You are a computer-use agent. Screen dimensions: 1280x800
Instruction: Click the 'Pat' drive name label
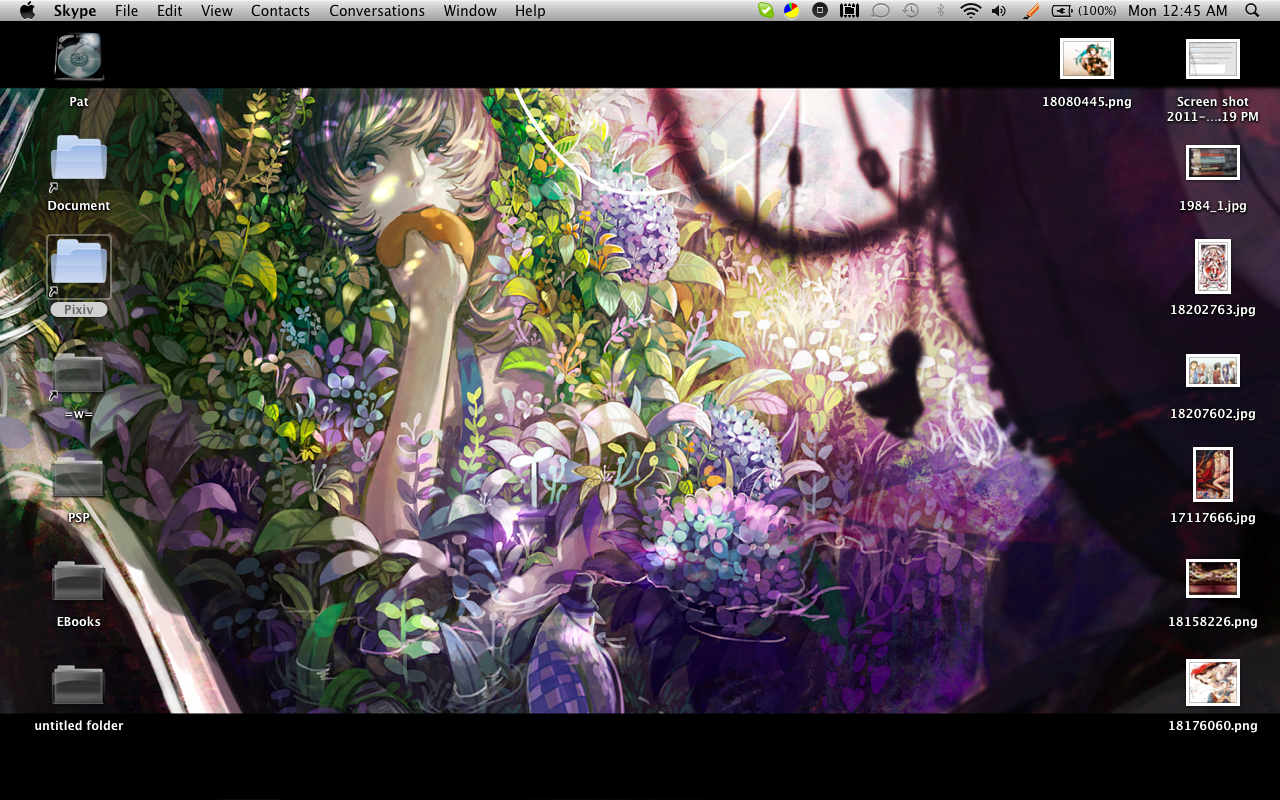[x=79, y=102]
